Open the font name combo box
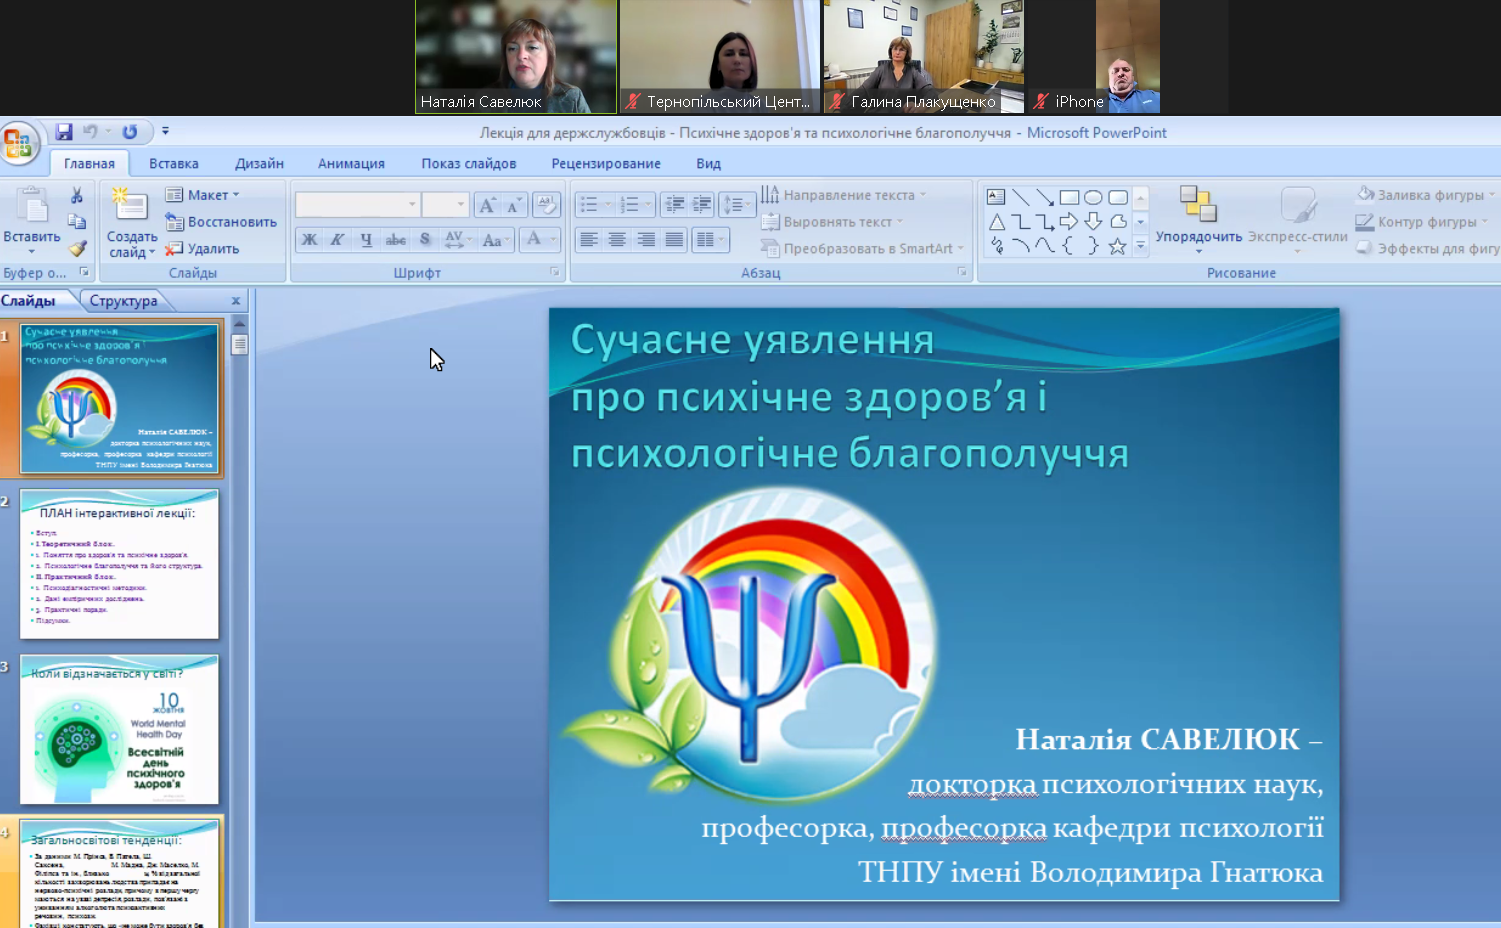 (x=356, y=205)
